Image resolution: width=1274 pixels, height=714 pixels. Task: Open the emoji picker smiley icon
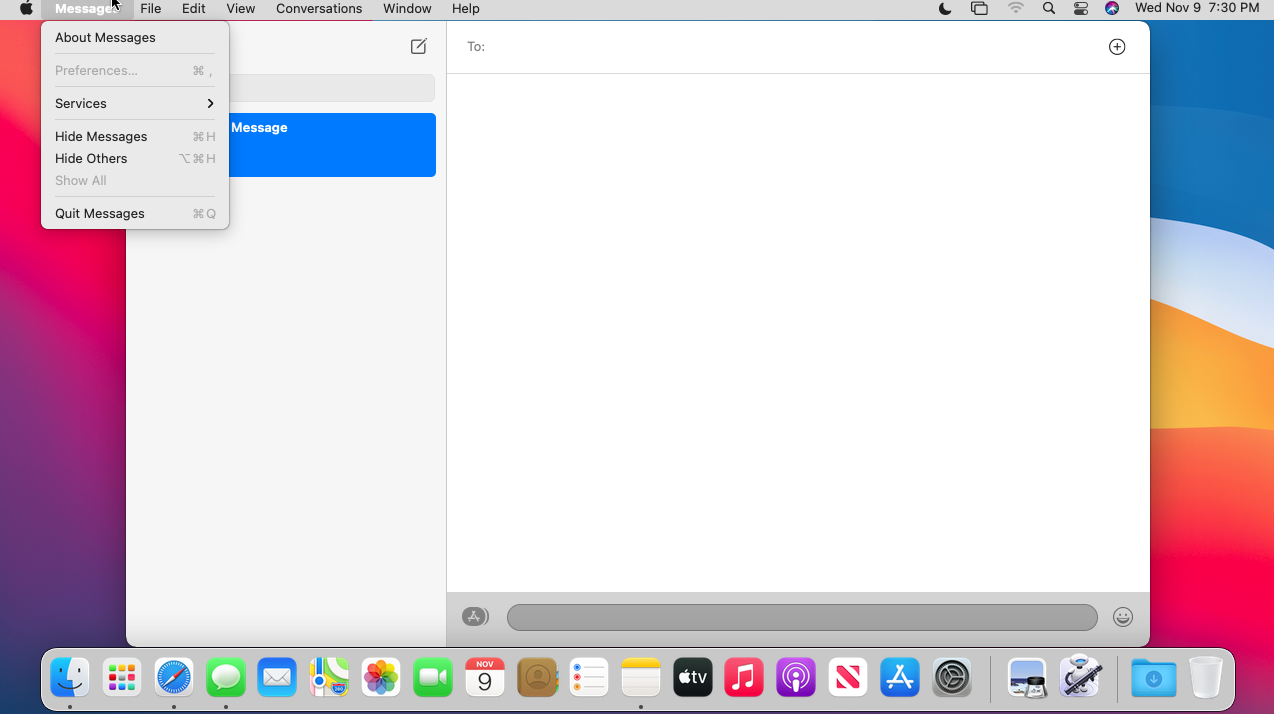[x=1123, y=617]
